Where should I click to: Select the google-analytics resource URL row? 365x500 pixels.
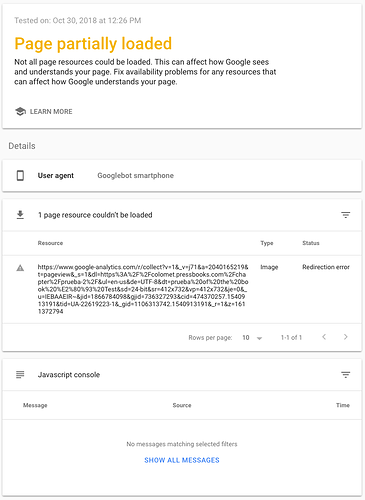[182, 289]
